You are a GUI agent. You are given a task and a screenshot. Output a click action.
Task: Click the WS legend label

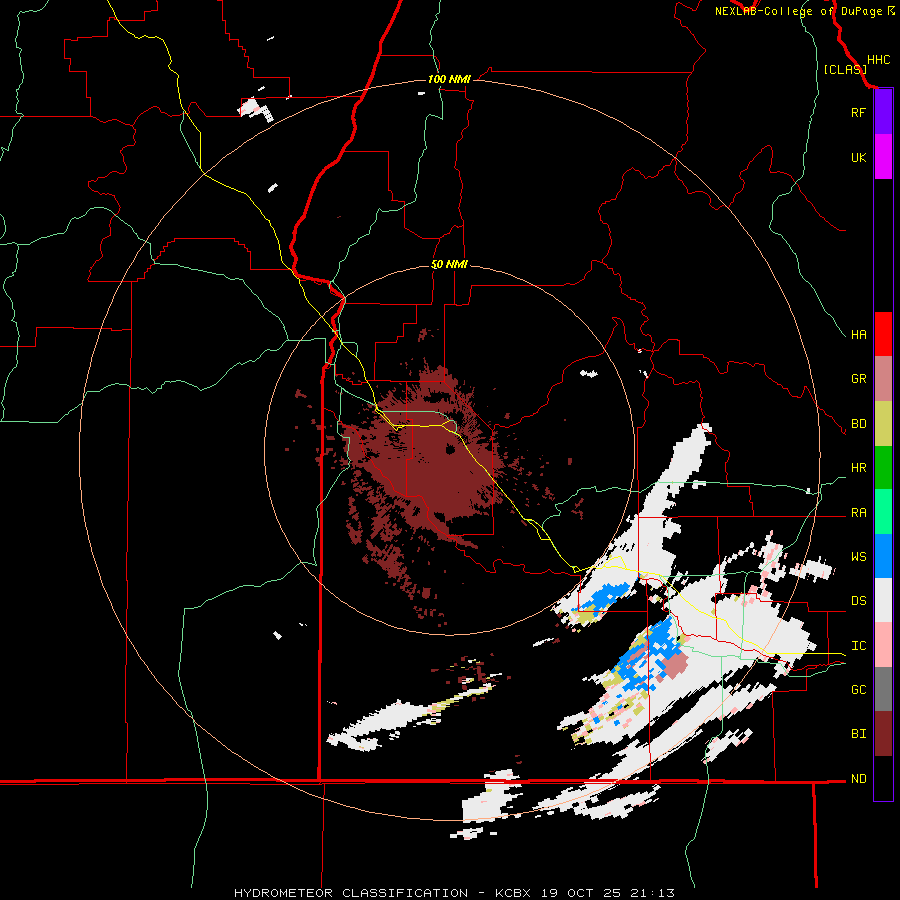click(x=858, y=556)
